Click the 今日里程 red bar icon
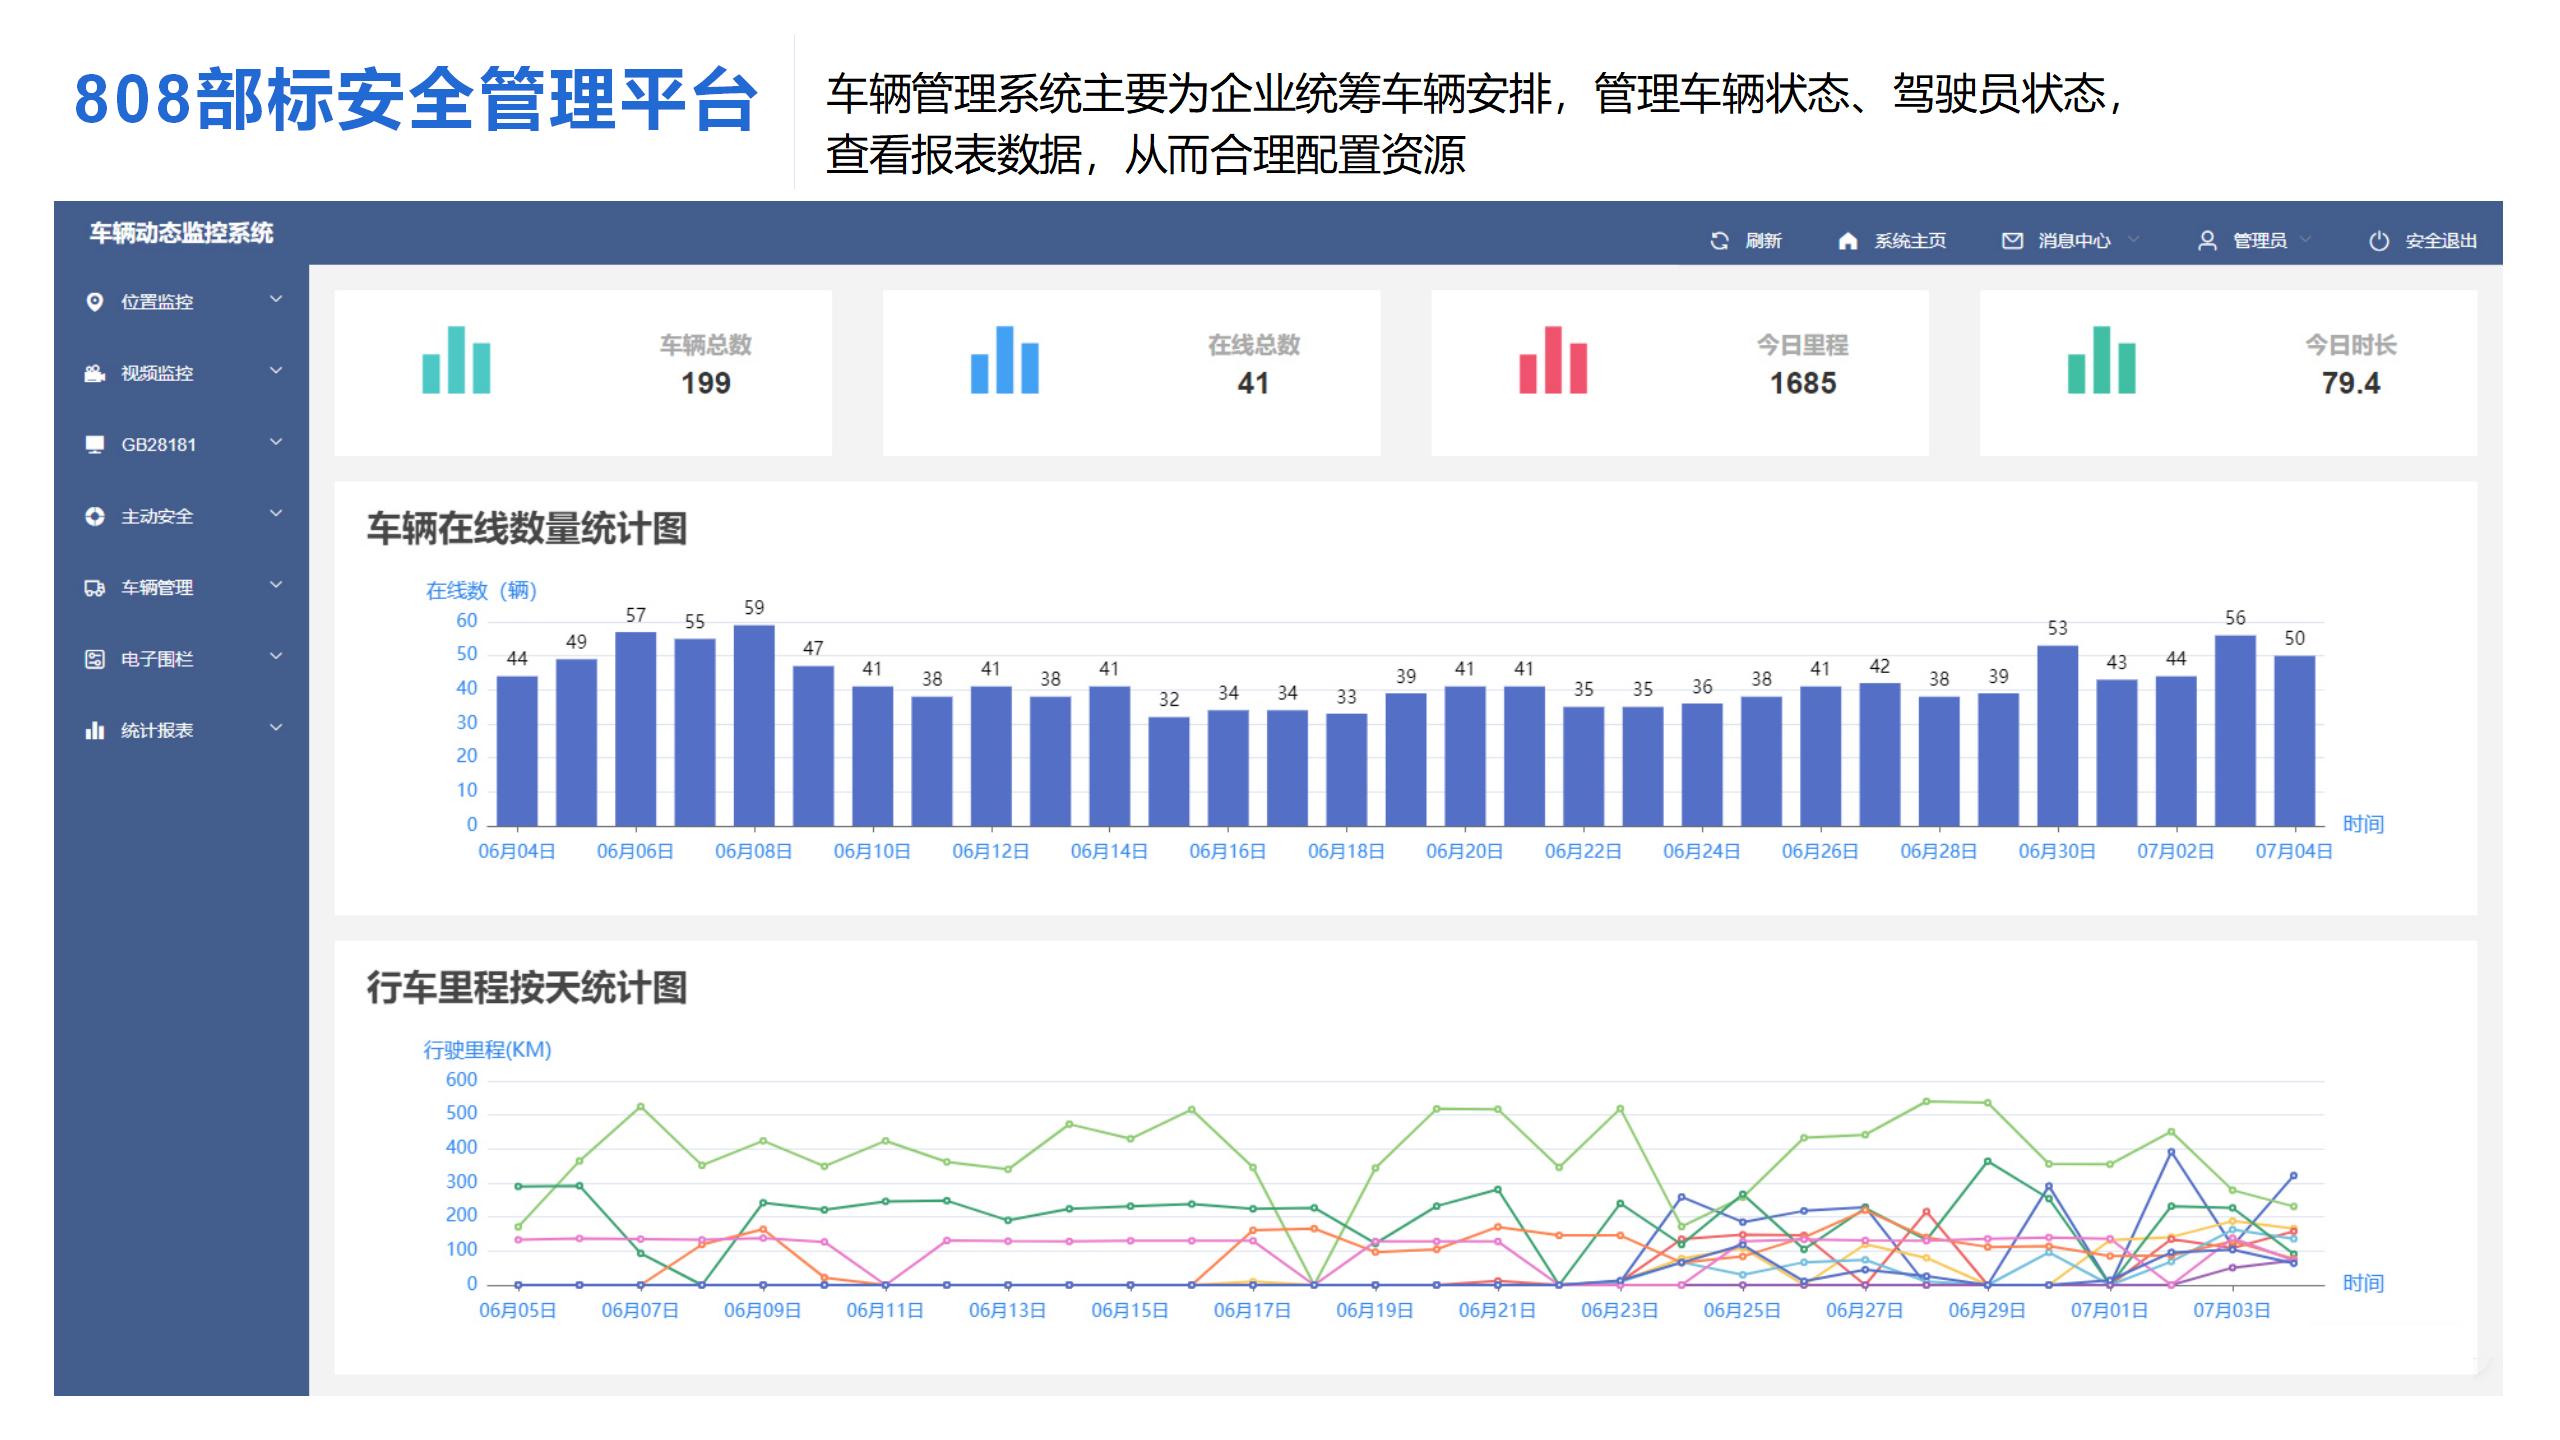The width and height of the screenshot is (2560, 1440). coord(1553,360)
